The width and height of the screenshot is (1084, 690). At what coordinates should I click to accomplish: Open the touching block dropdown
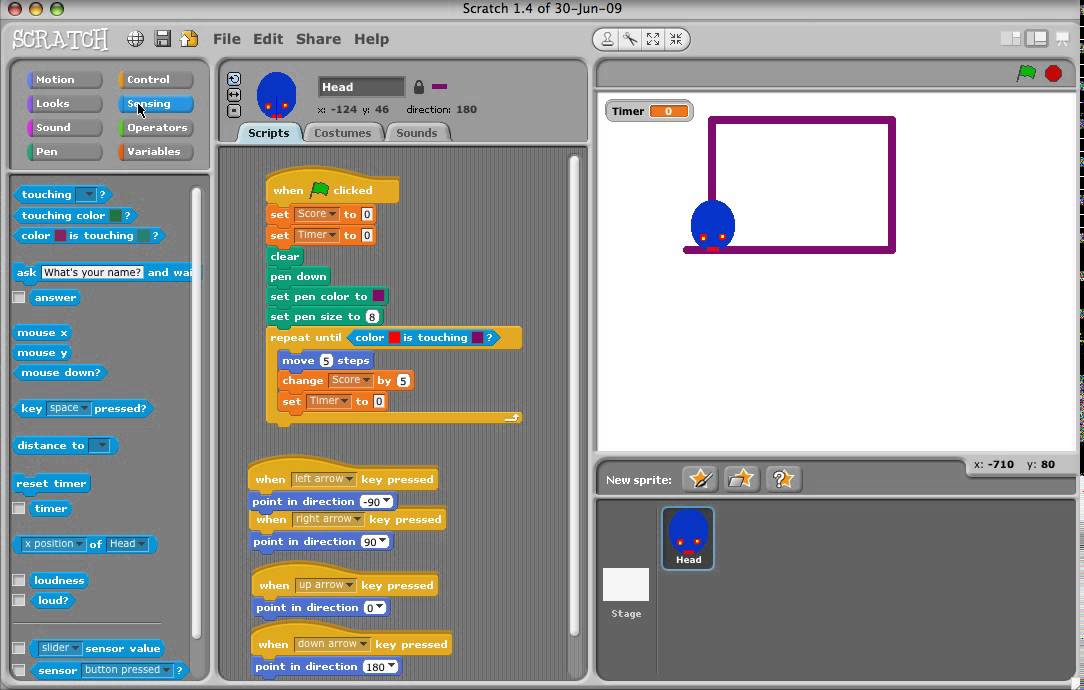coord(86,195)
